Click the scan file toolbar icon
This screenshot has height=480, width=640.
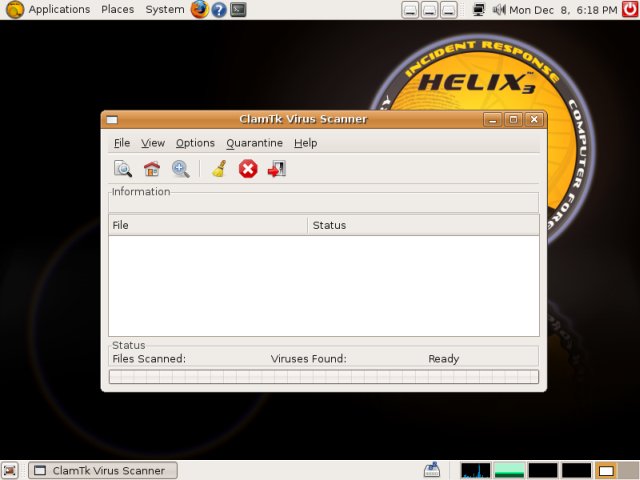pyautogui.click(x=123, y=169)
